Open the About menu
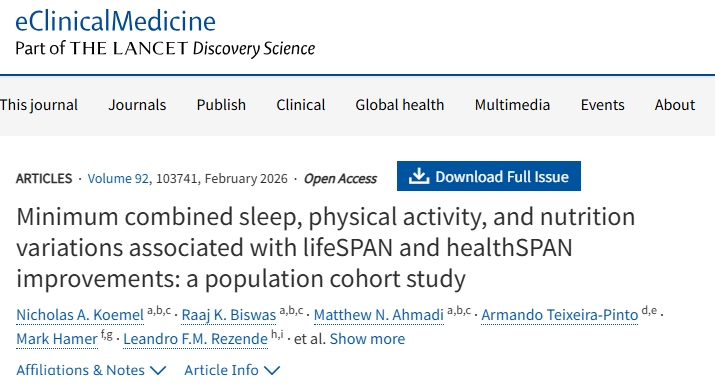Screen dimensions: 715x387 pyautogui.click(x=675, y=105)
